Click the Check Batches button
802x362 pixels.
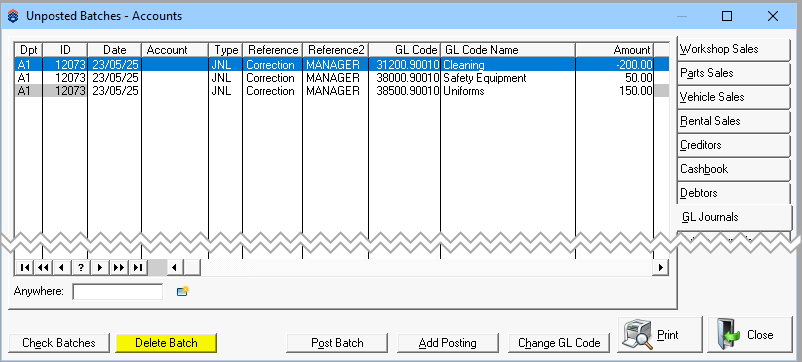point(59,343)
